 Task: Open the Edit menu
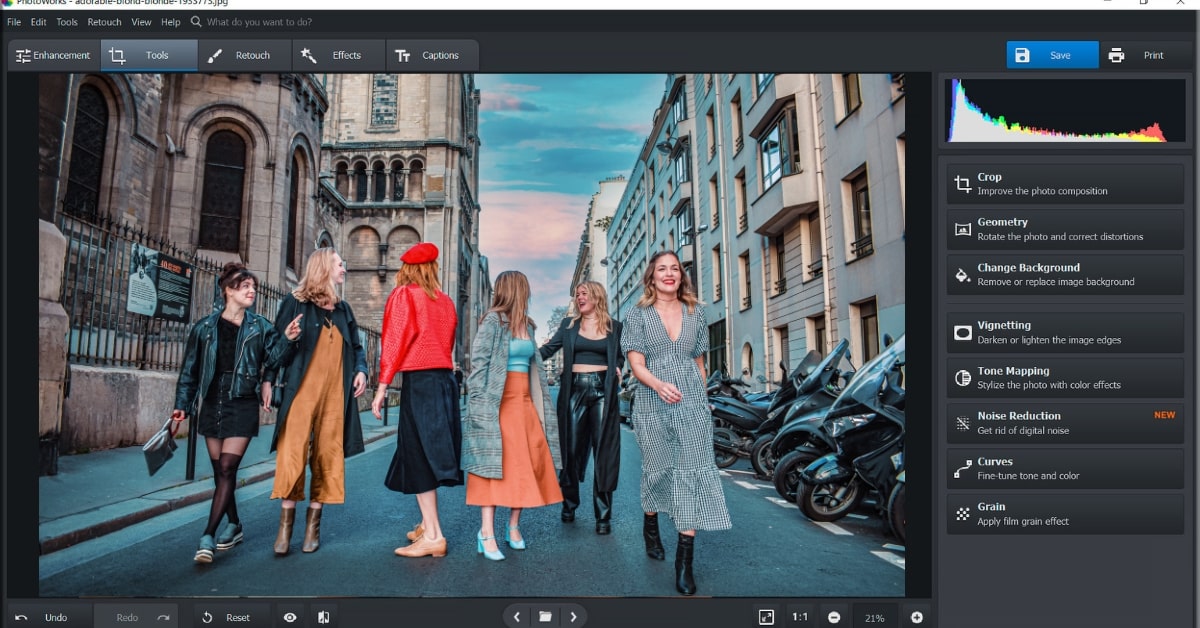[38, 22]
